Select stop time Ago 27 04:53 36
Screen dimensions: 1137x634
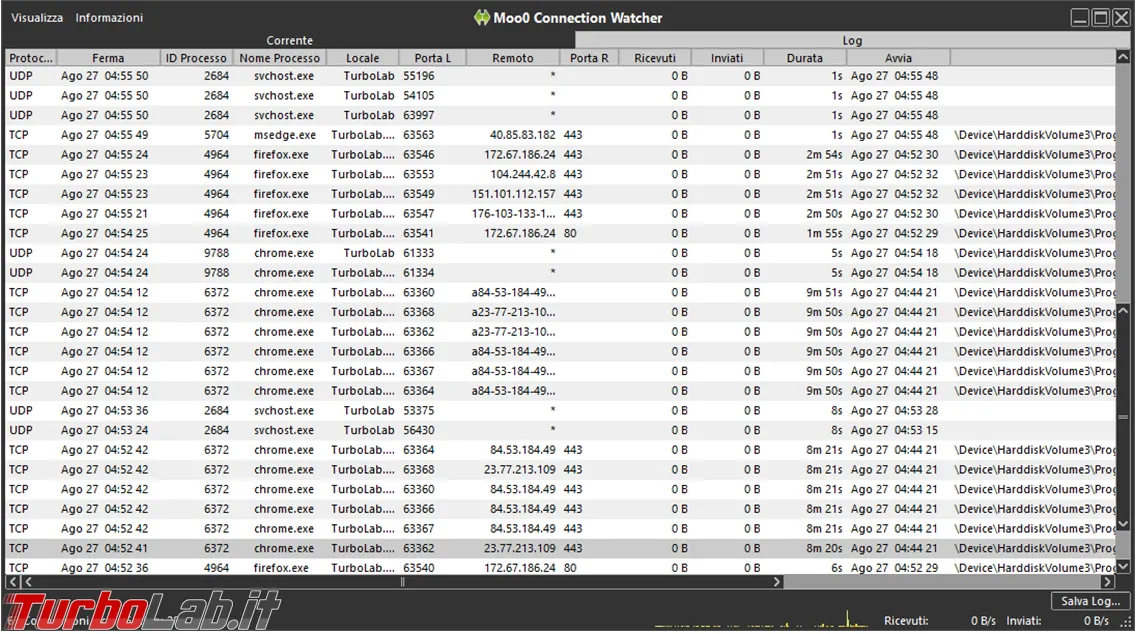tap(104, 410)
